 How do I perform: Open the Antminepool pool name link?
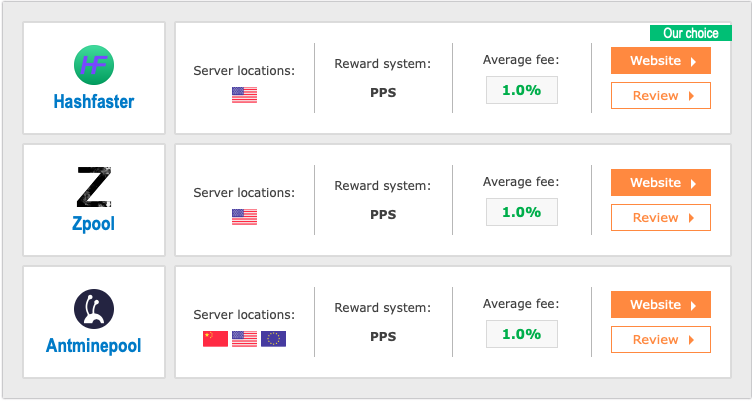point(94,345)
